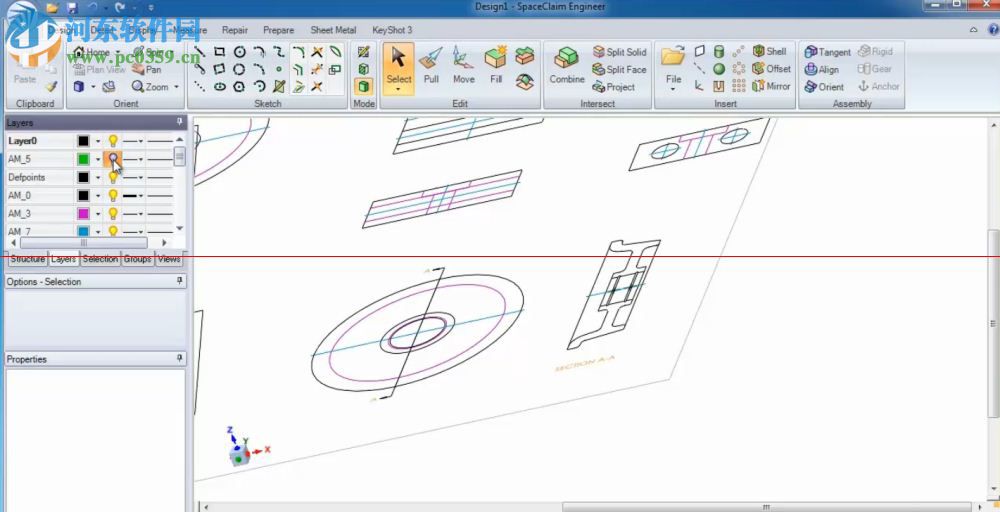Select the Rectangle sketch tool

coord(219,52)
